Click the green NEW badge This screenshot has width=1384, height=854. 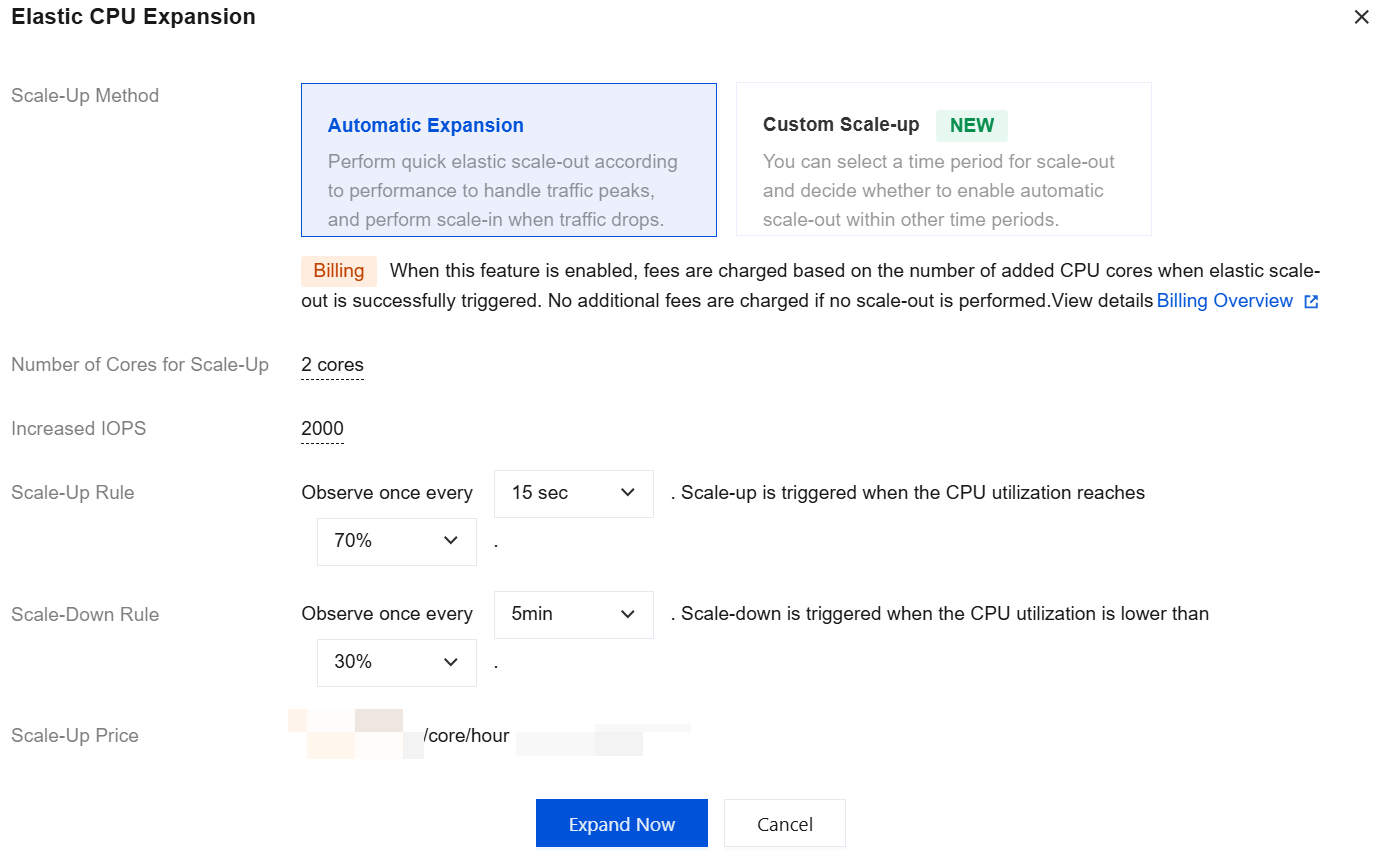971,125
